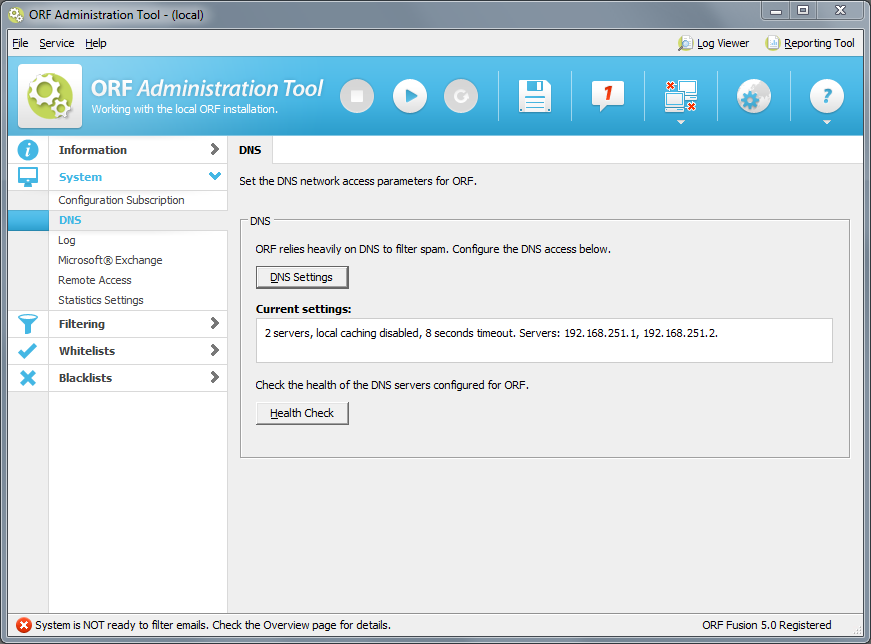
Task: Open the help question mark icon
Action: click(x=827, y=97)
